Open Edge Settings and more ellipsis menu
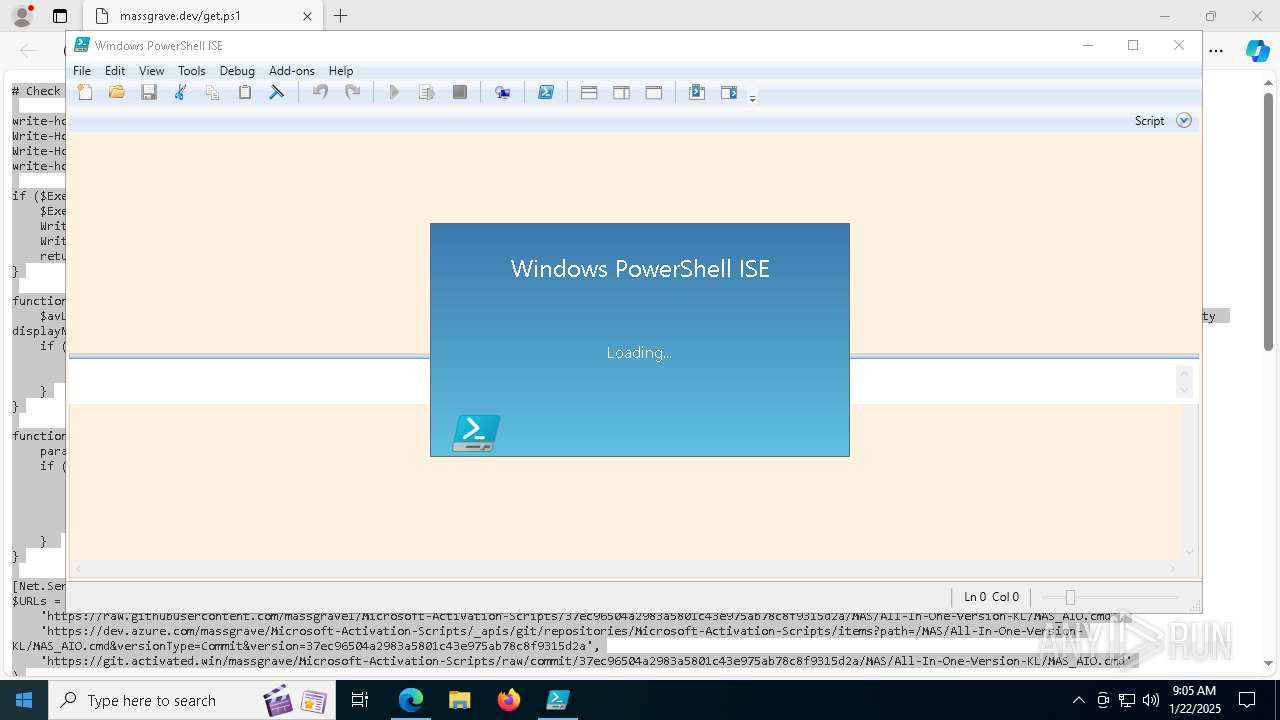The image size is (1280, 720). click(x=1216, y=50)
